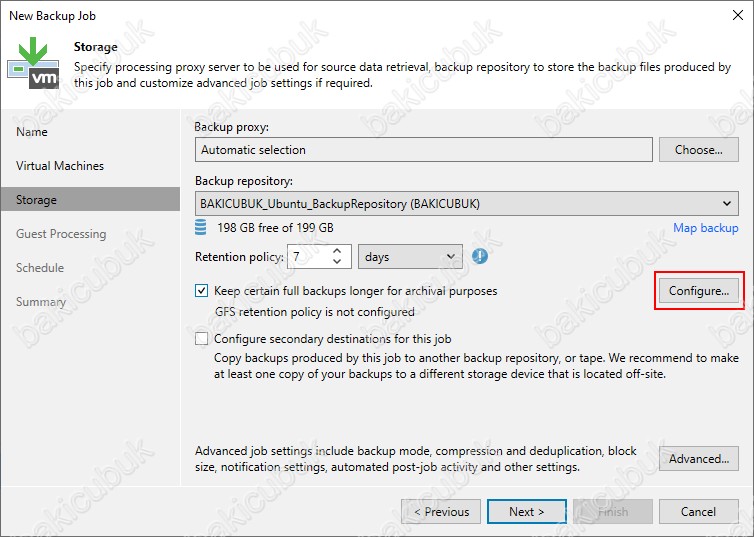Viewport: 754px width, 537px height.
Task: Click the disabled Finish button
Action: 613,512
